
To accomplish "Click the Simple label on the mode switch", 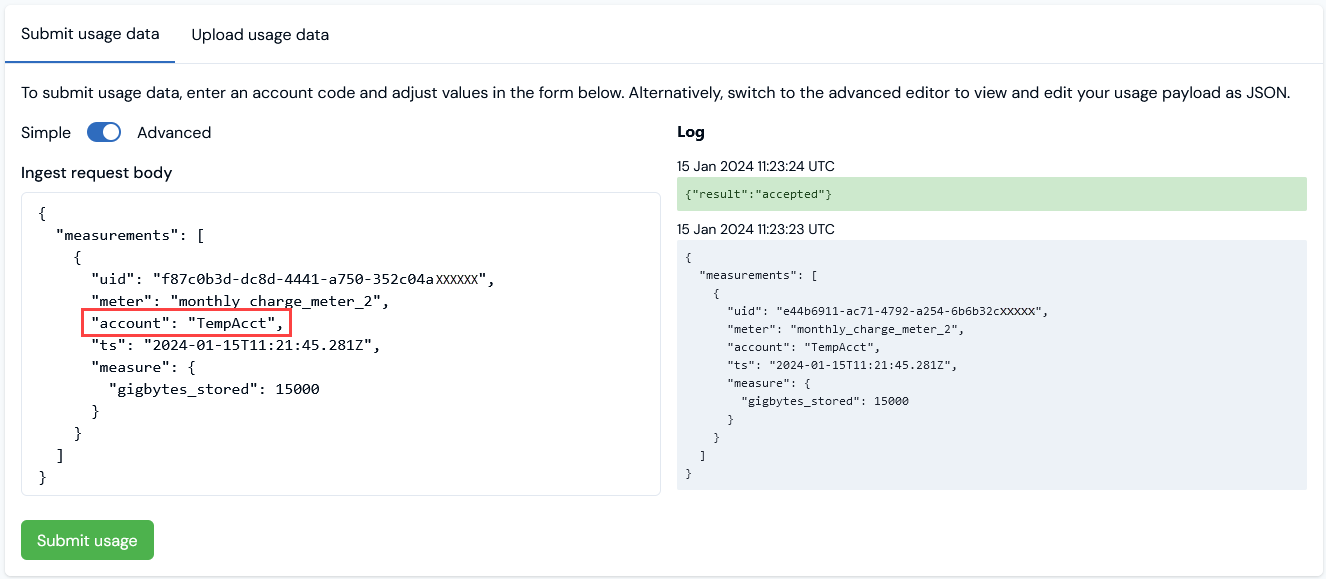I will coord(46,132).
